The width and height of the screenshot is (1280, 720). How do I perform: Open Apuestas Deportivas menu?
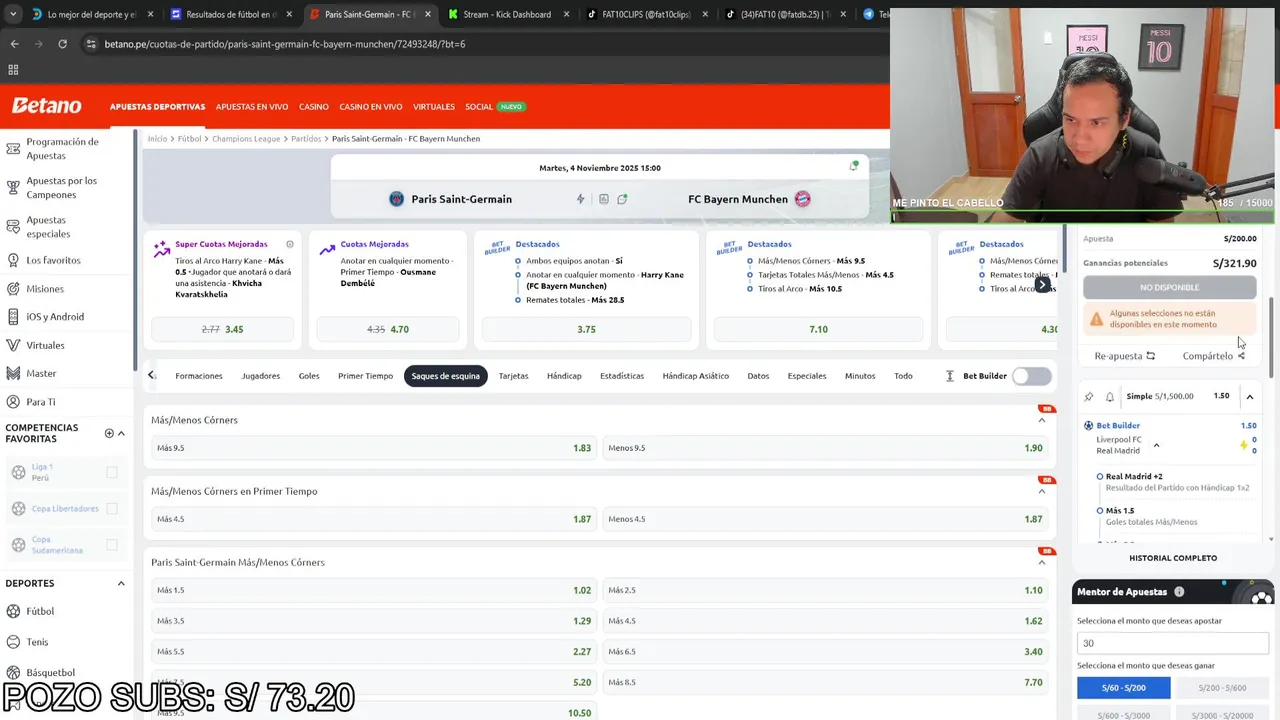click(157, 107)
